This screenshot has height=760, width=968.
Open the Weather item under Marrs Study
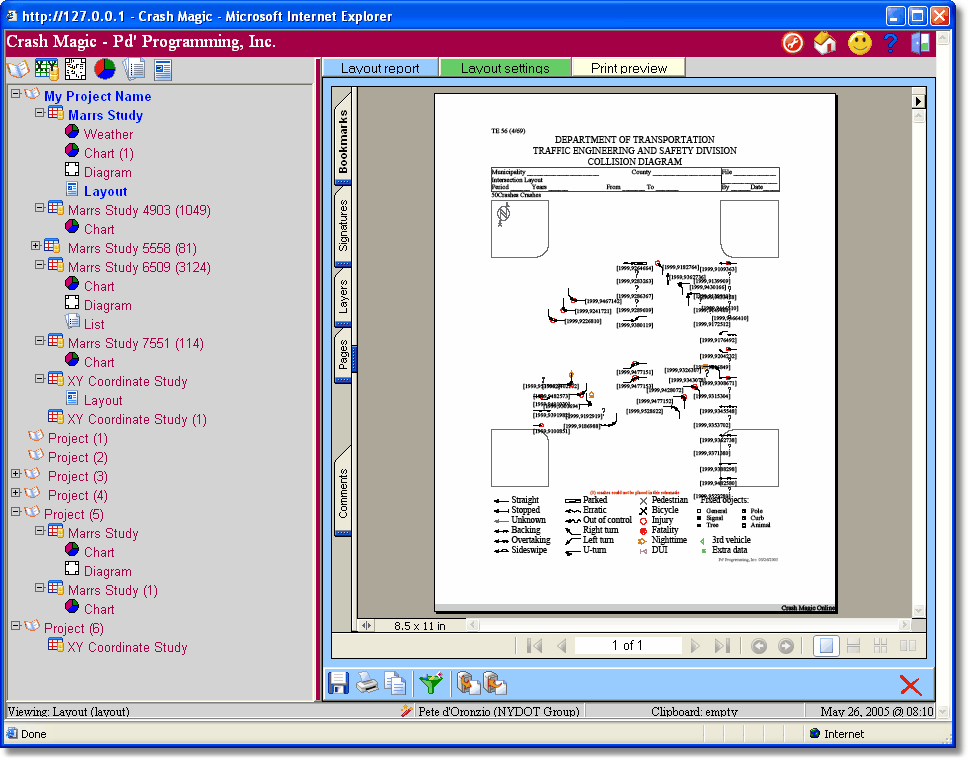coord(108,134)
